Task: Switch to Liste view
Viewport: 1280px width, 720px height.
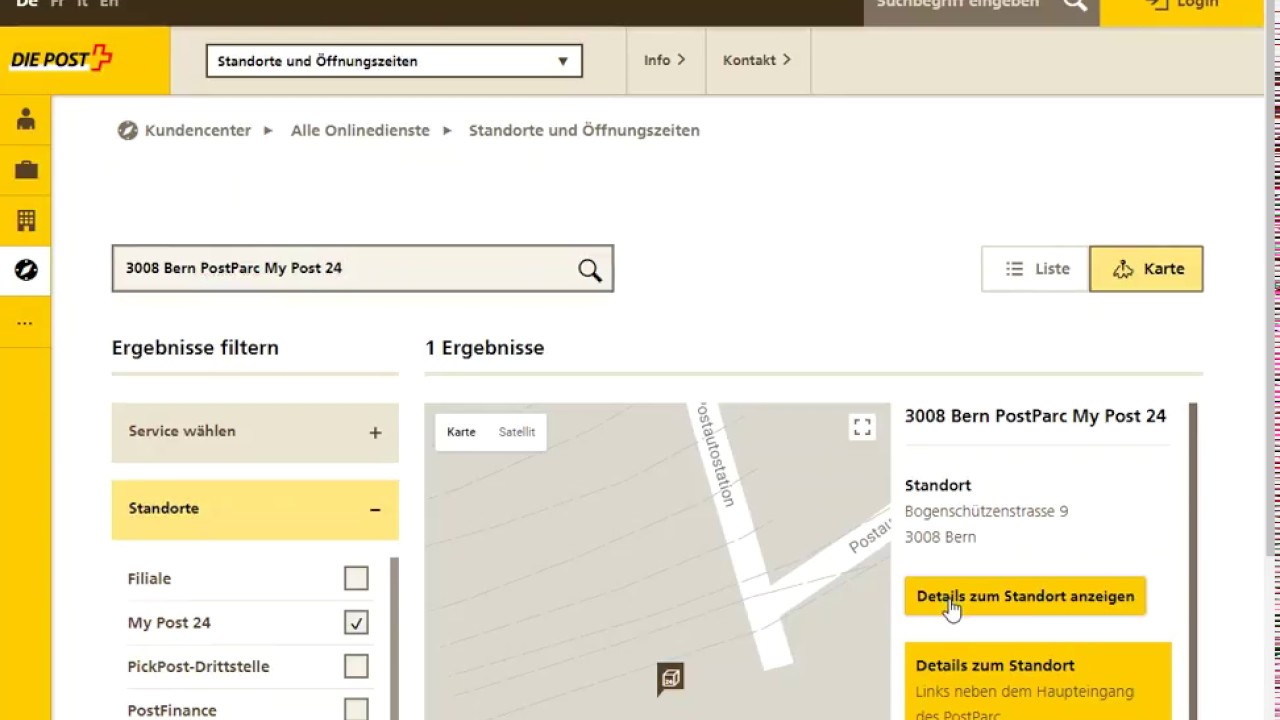Action: click(x=1036, y=269)
